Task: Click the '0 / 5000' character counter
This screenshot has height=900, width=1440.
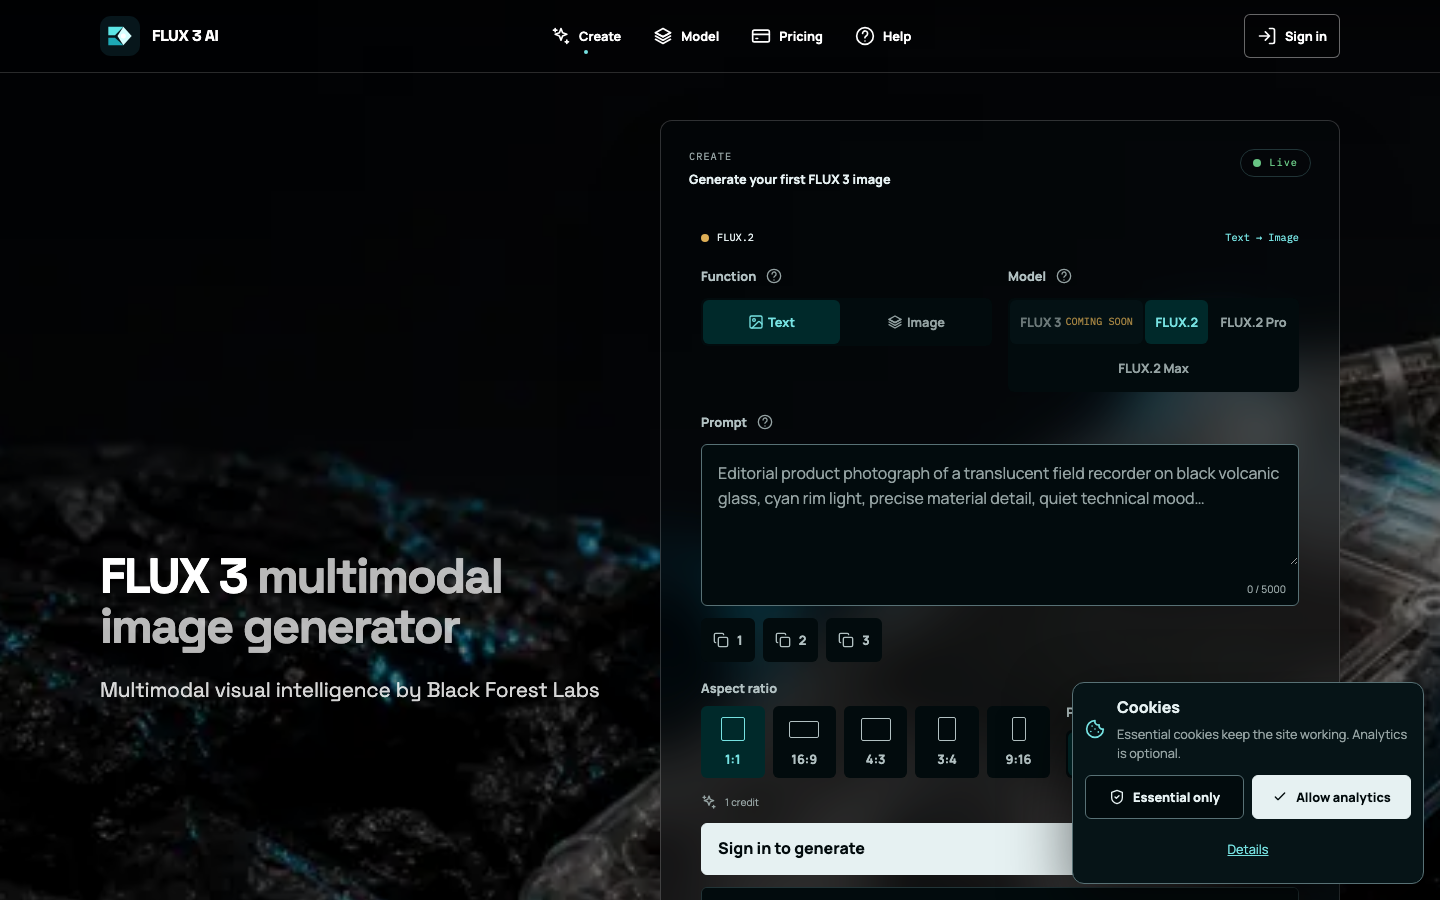Action: [x=1266, y=589]
